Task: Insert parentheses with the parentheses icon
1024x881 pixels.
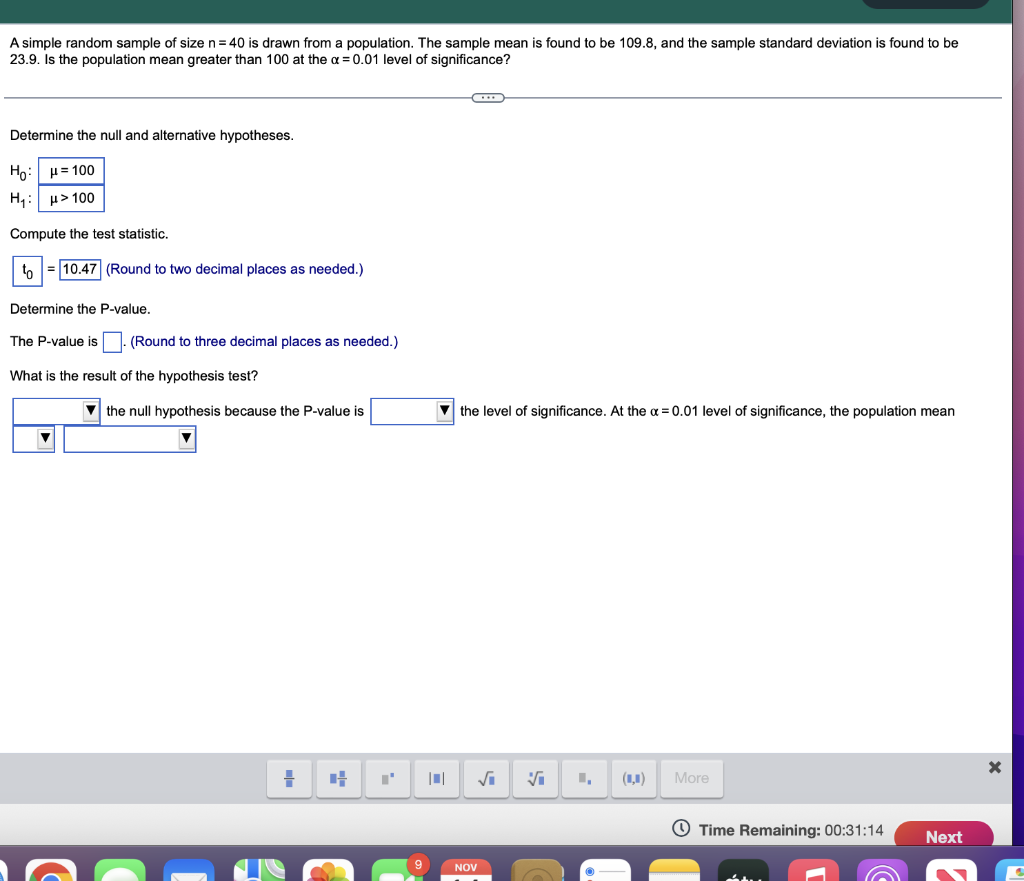Action: 633,779
